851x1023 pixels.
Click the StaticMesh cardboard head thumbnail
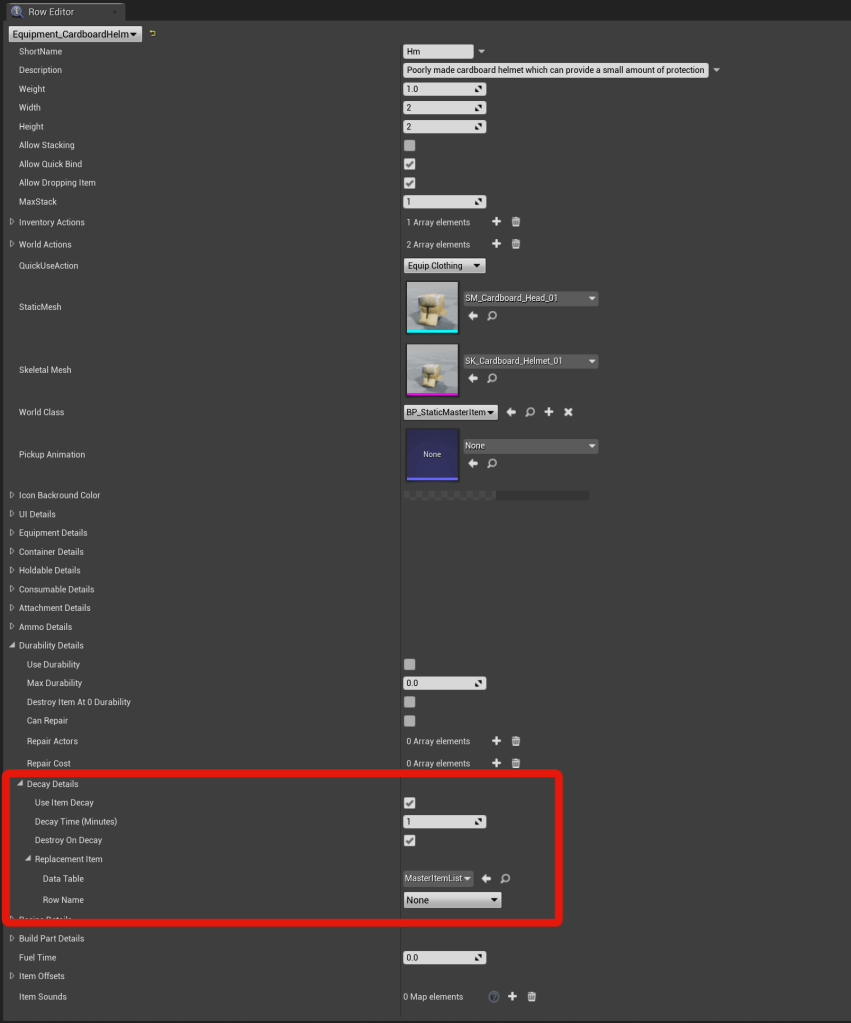[x=432, y=307]
